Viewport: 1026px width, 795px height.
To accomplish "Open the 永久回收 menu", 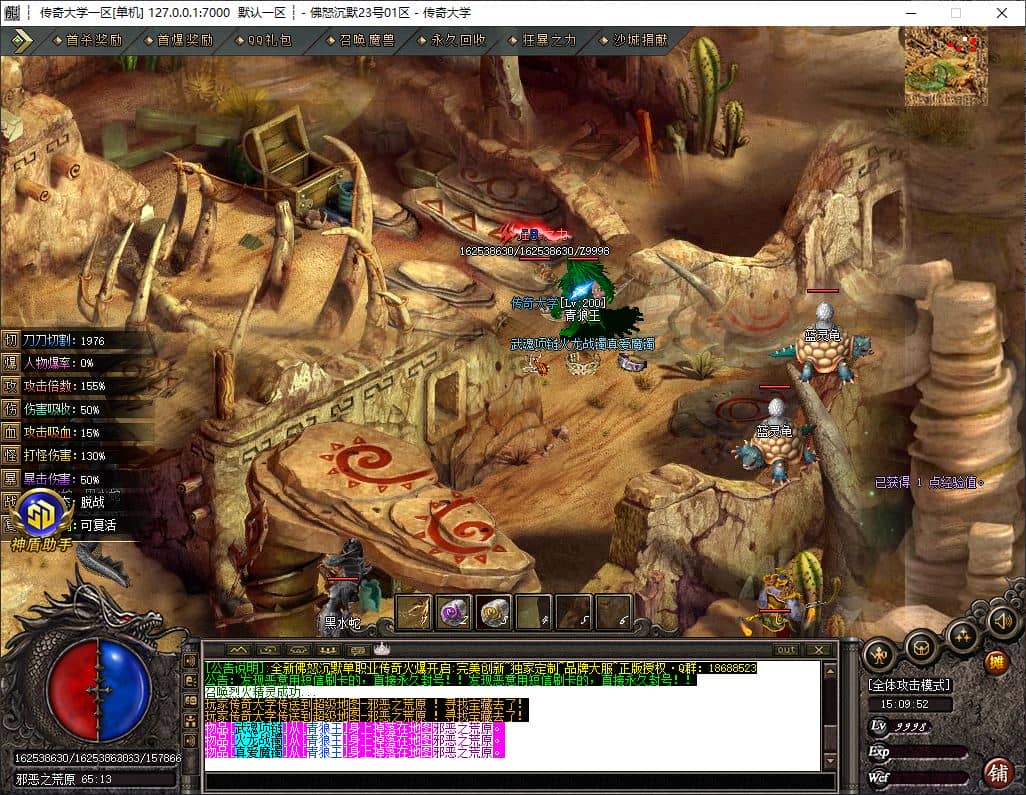I will [452, 41].
